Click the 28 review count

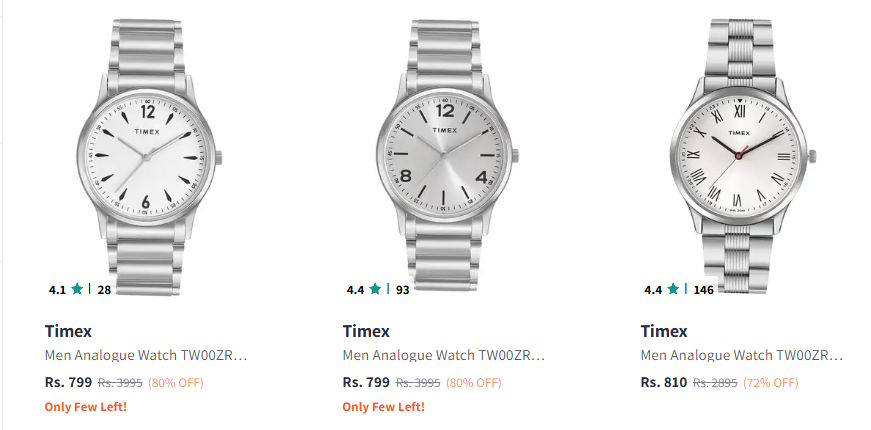104,290
